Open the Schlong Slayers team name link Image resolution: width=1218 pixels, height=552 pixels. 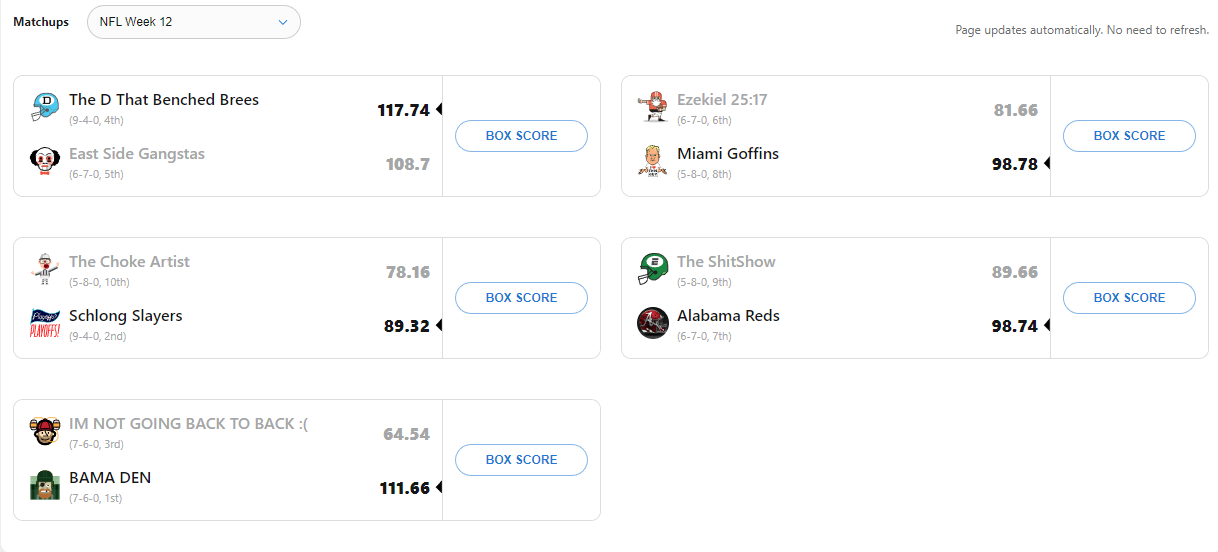coord(126,316)
